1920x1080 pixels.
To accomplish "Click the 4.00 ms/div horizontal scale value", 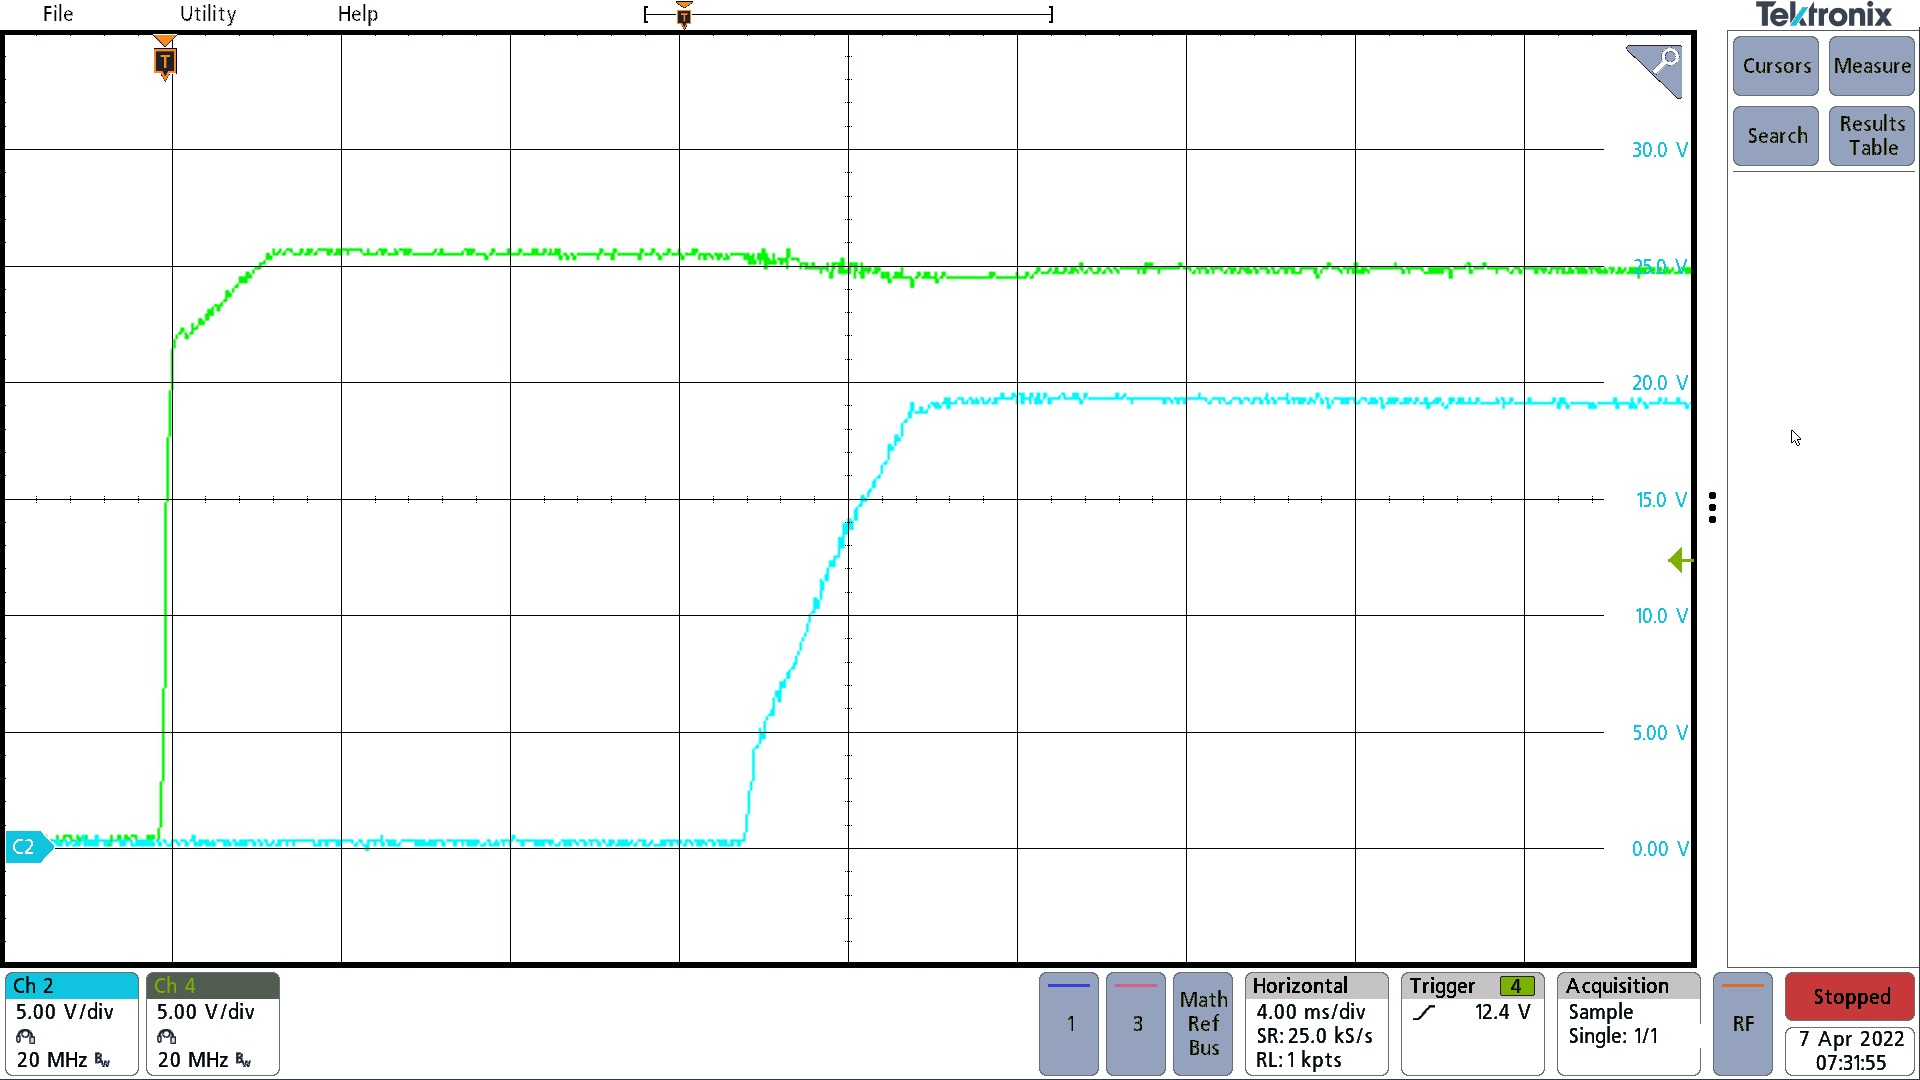I will click(1311, 1012).
